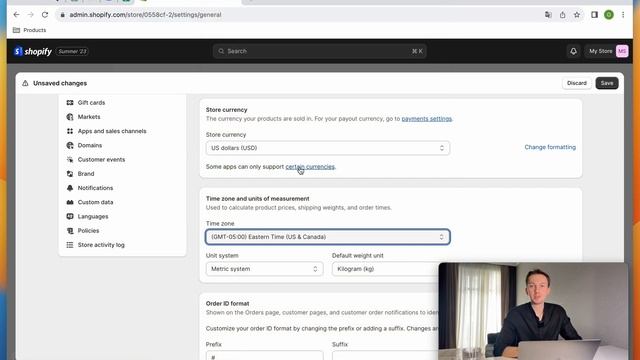Image resolution: width=640 pixels, height=360 pixels.
Task: Click the Customer events icon
Action: [70, 160]
